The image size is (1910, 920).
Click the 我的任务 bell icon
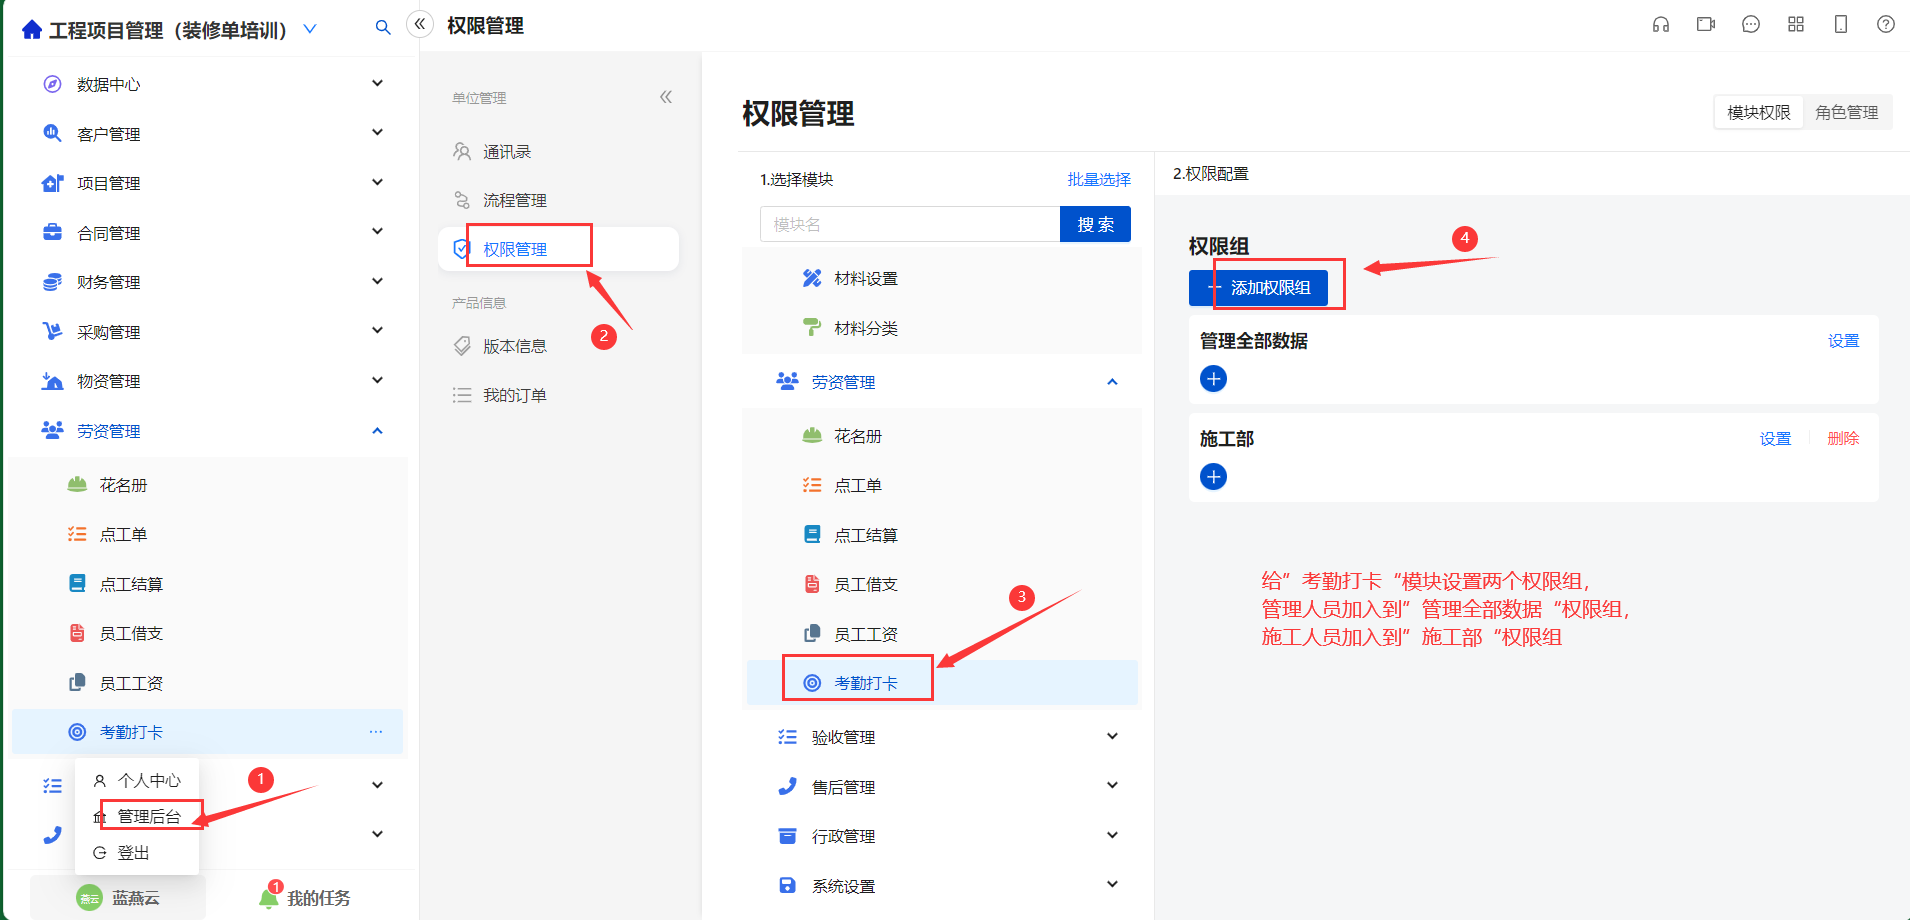point(269,897)
